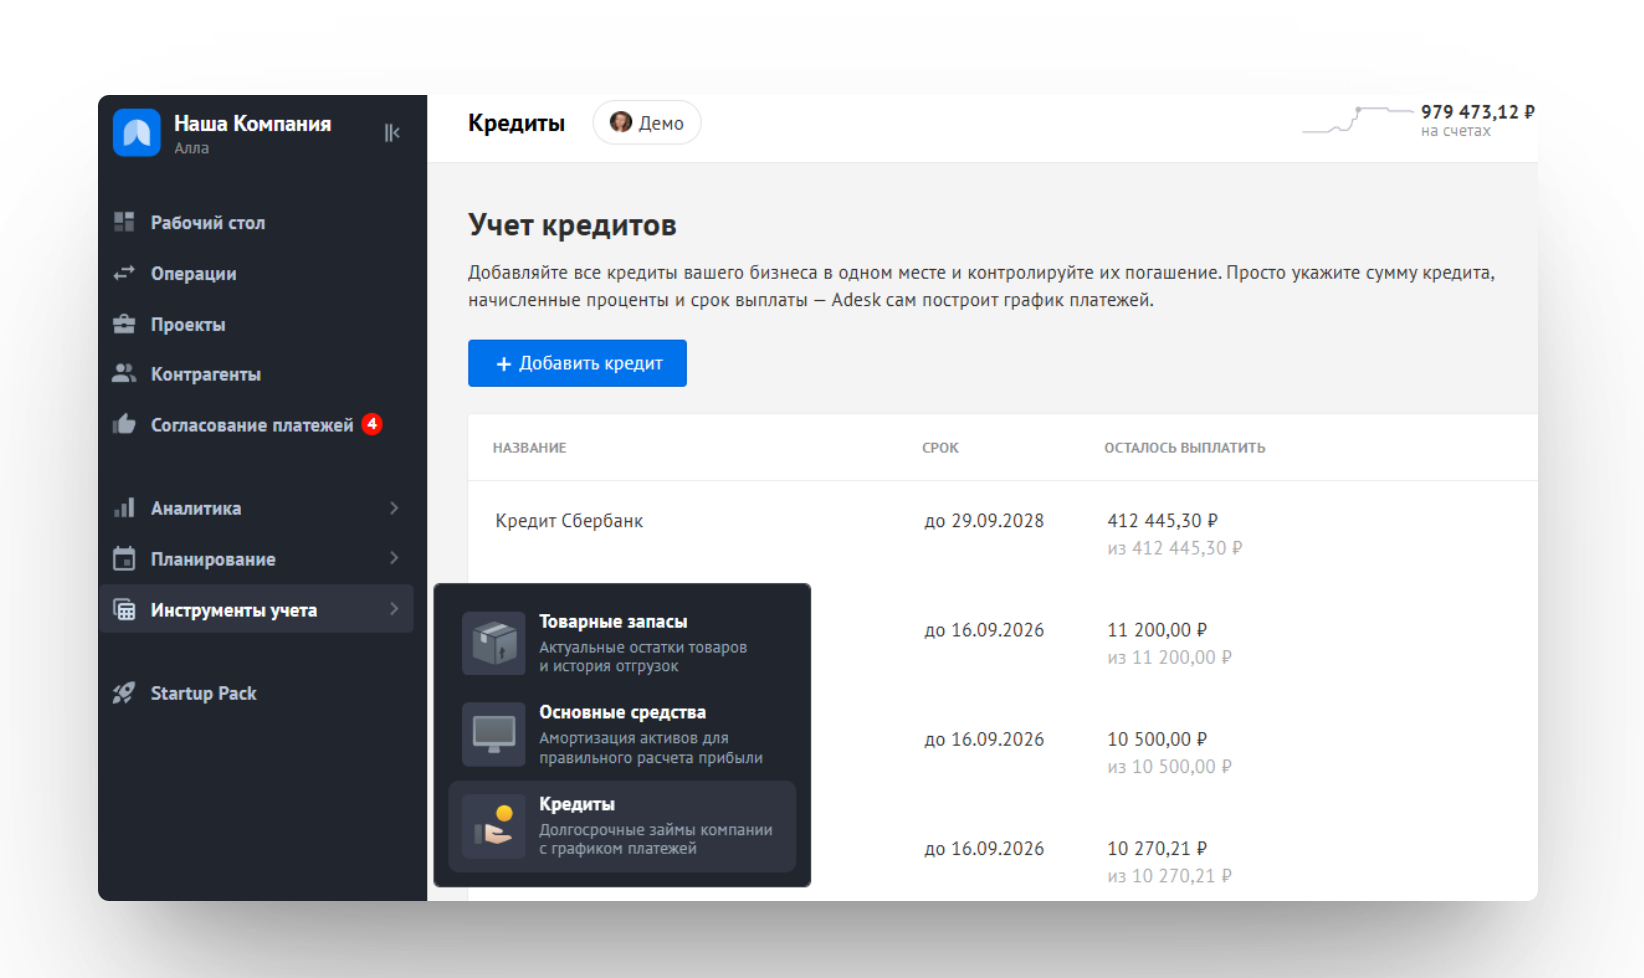Image resolution: width=1644 pixels, height=978 pixels.
Task: Click the Рабочий стол dashboard icon
Action: coord(124,222)
